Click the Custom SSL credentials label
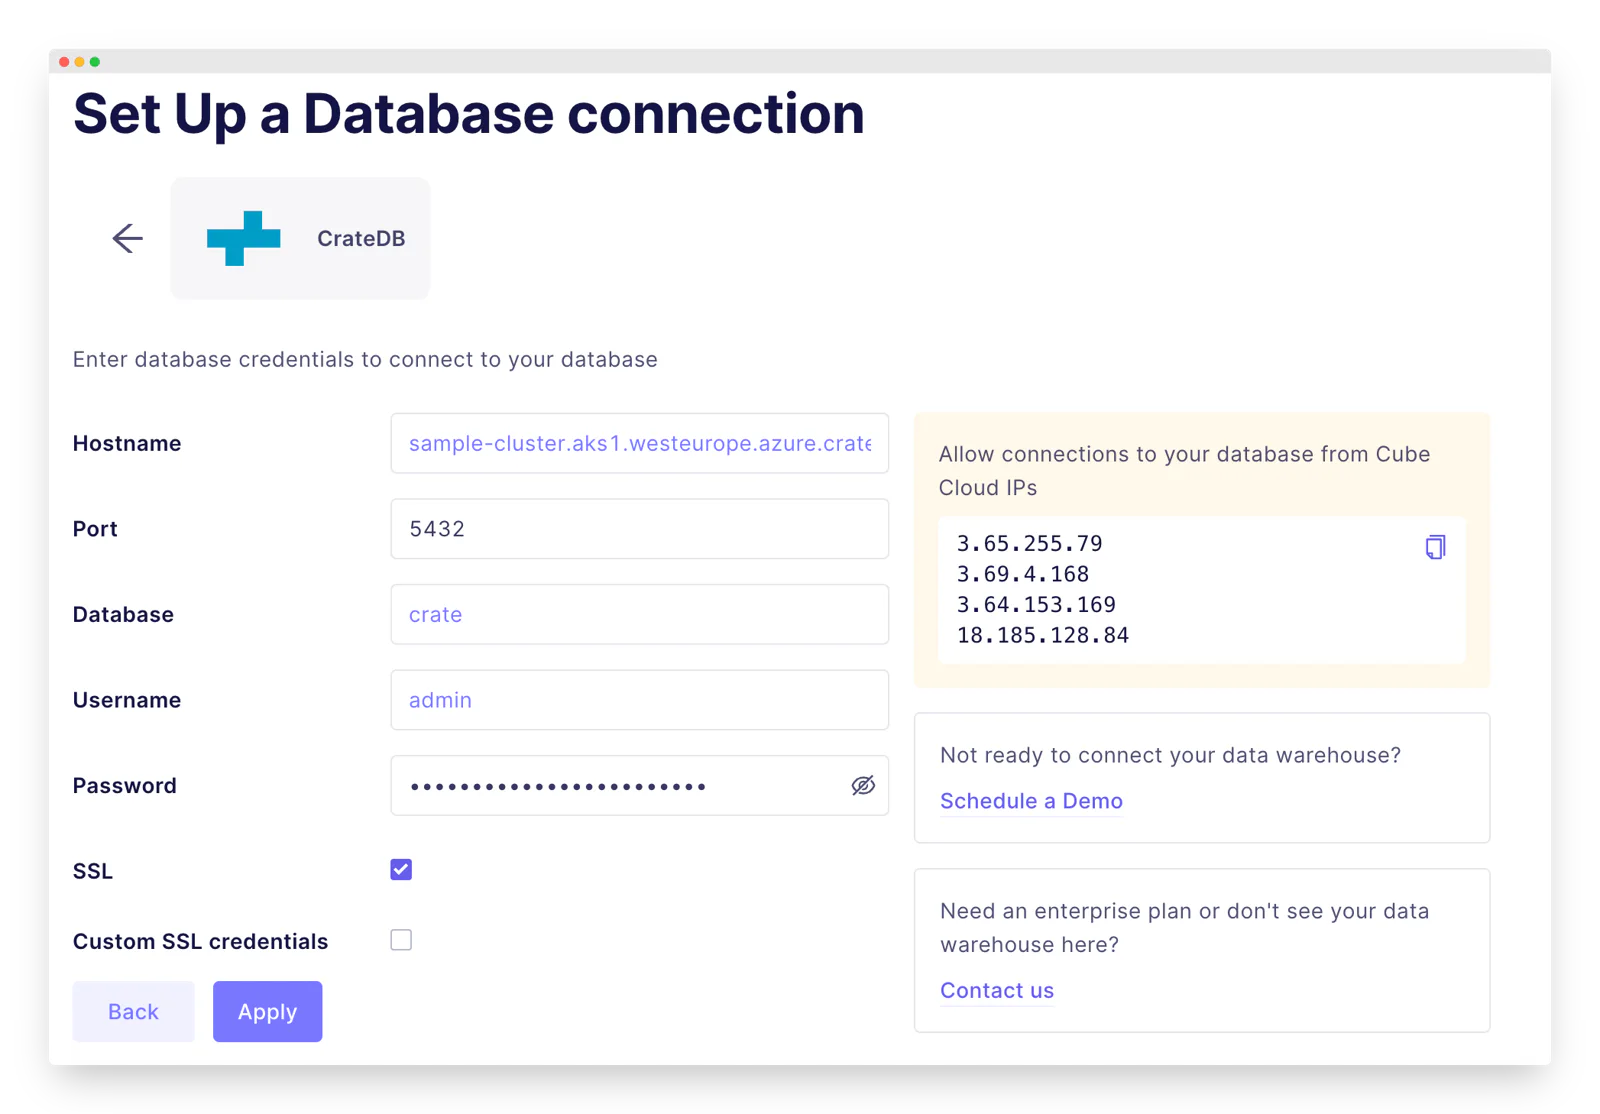 tap(200, 941)
